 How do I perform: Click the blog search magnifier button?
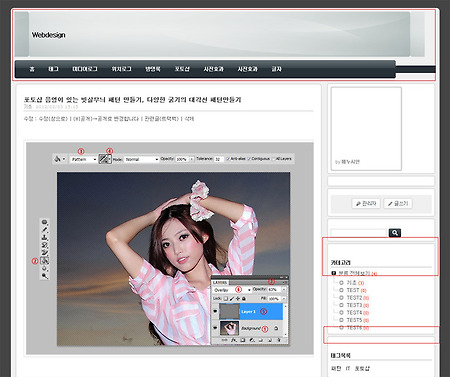pyautogui.click(x=395, y=232)
